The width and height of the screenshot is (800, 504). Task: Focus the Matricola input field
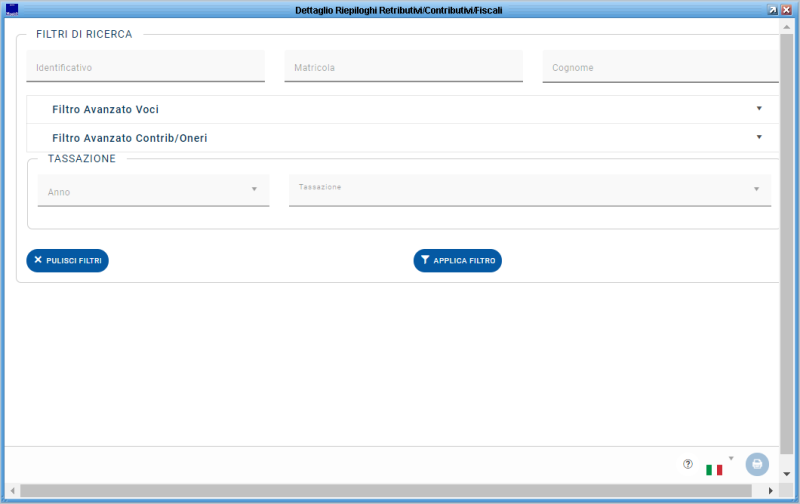(404, 66)
